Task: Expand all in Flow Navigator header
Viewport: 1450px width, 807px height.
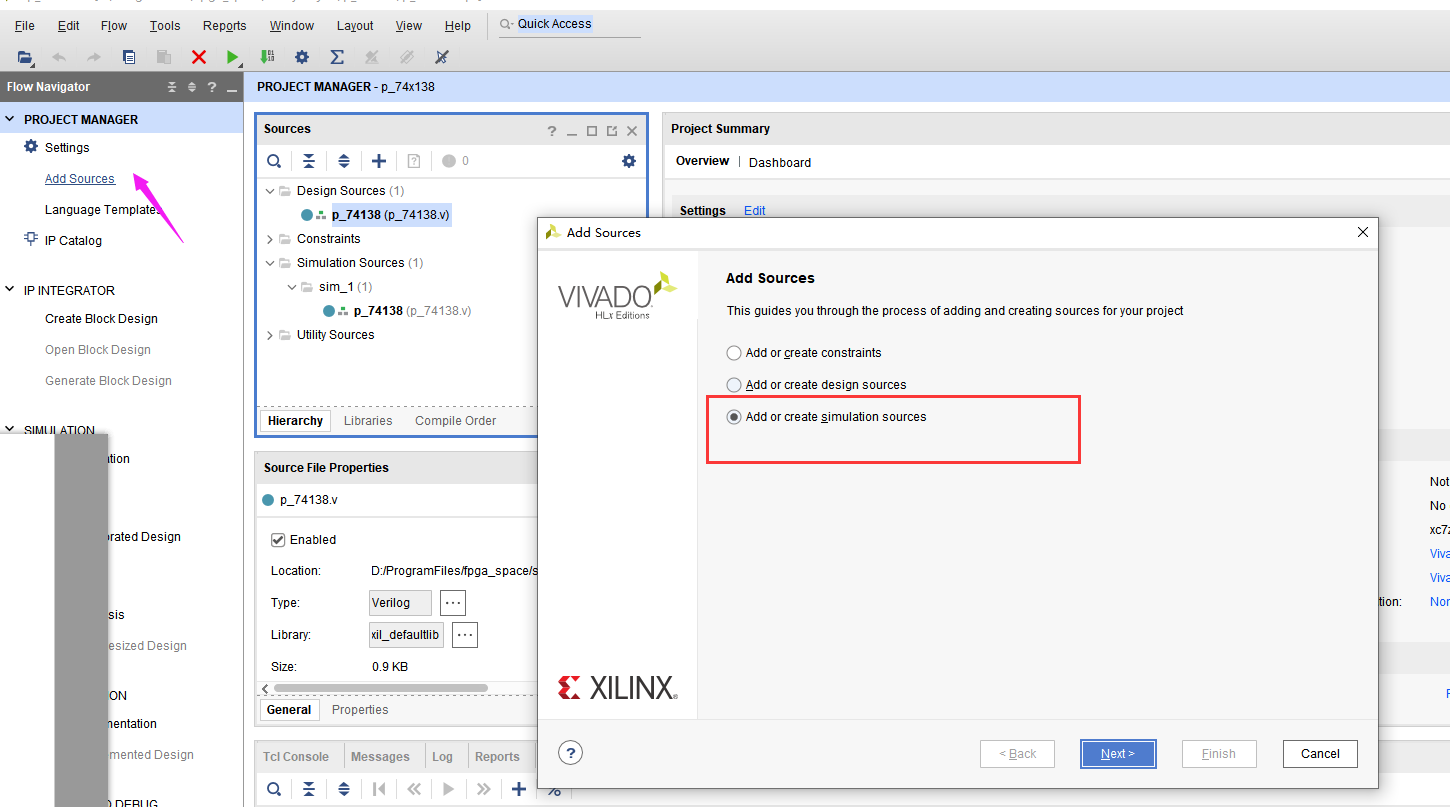Action: pos(192,87)
